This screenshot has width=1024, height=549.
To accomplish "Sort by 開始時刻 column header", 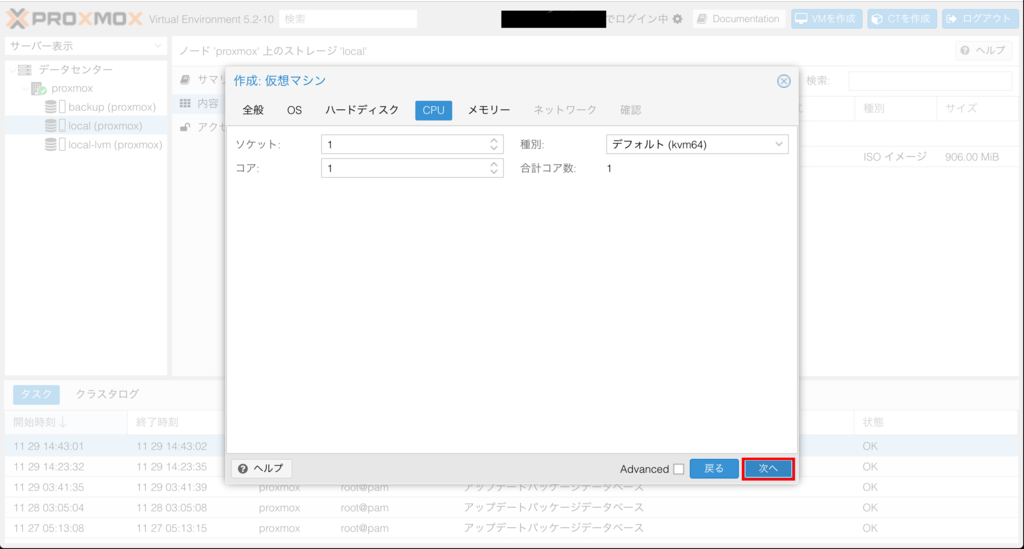I will tap(66, 422).
